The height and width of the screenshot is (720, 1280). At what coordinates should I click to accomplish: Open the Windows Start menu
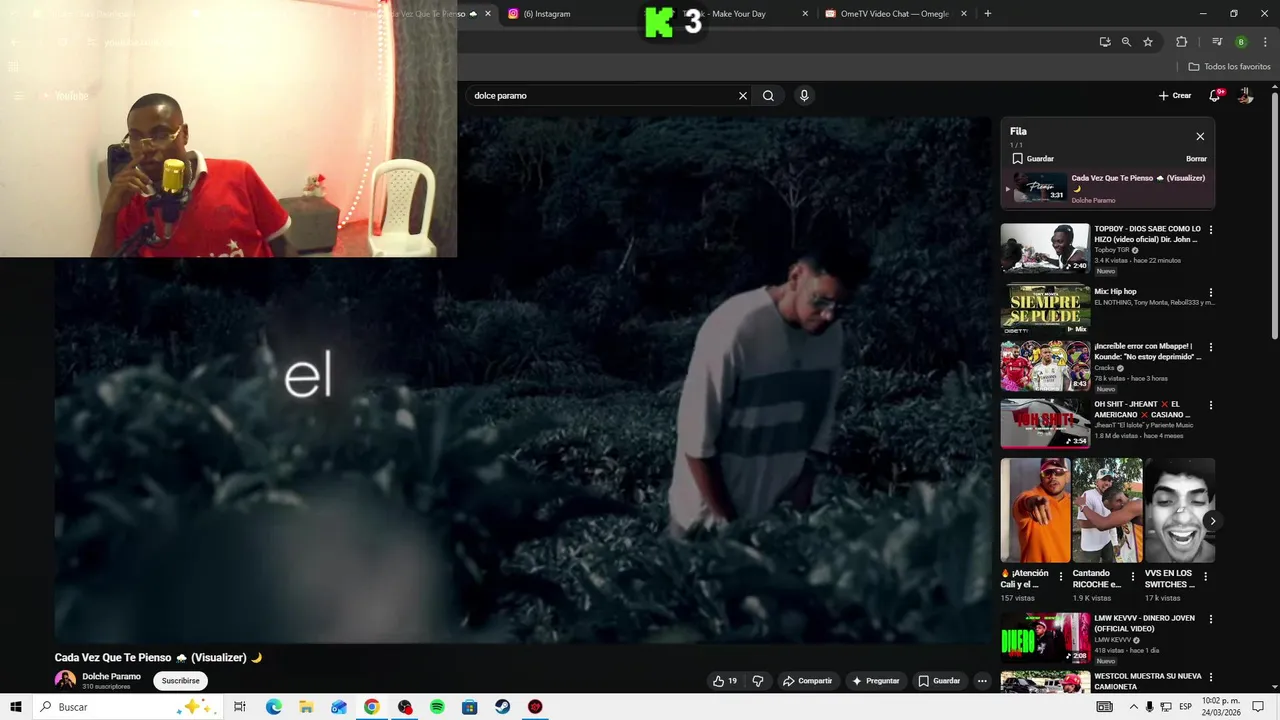pos(16,707)
